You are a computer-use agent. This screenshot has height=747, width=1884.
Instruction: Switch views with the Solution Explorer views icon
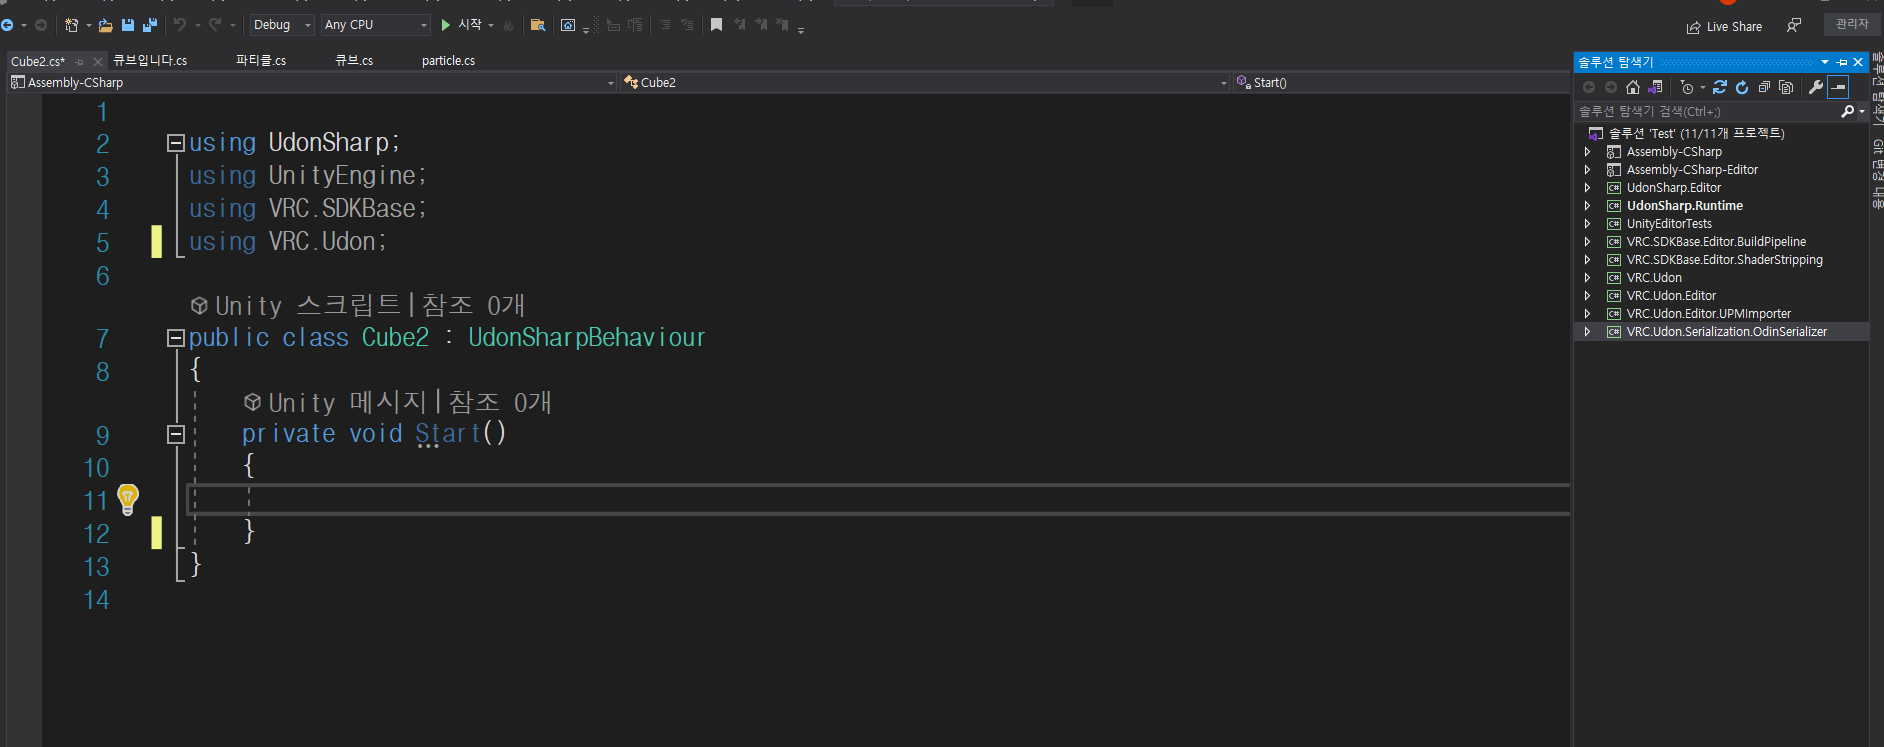pyautogui.click(x=1655, y=87)
